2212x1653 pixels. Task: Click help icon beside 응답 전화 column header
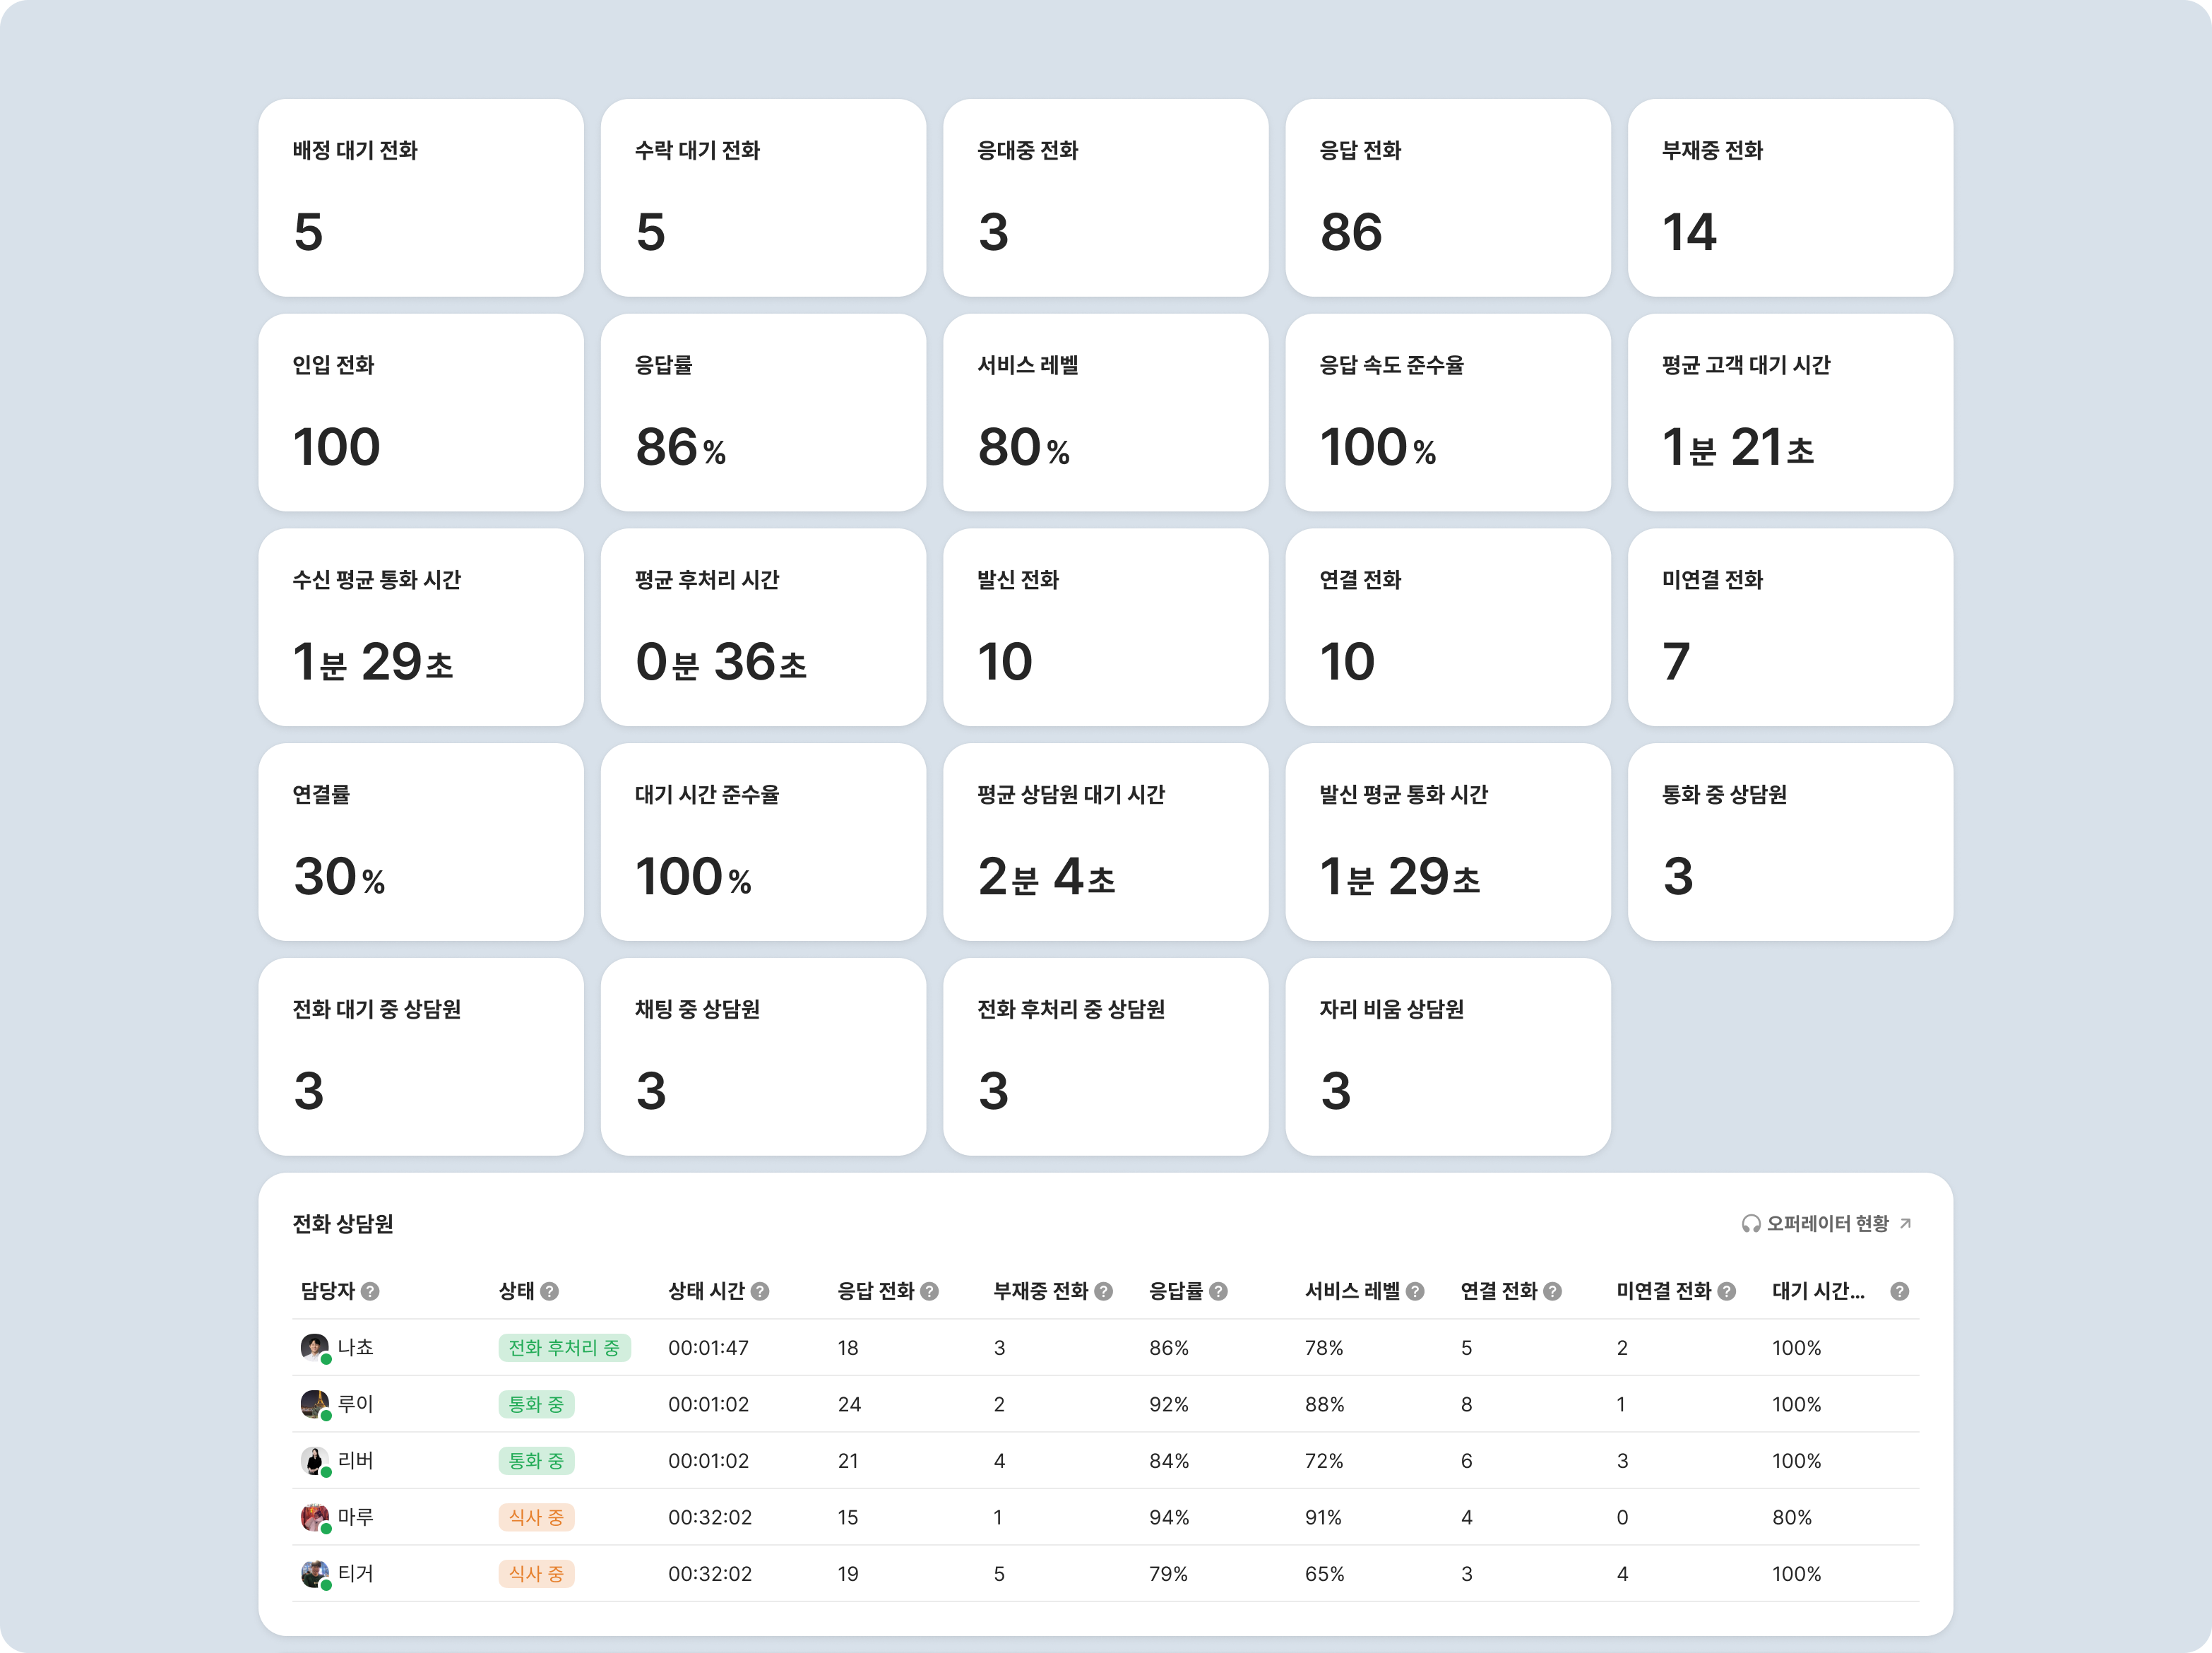click(929, 1291)
